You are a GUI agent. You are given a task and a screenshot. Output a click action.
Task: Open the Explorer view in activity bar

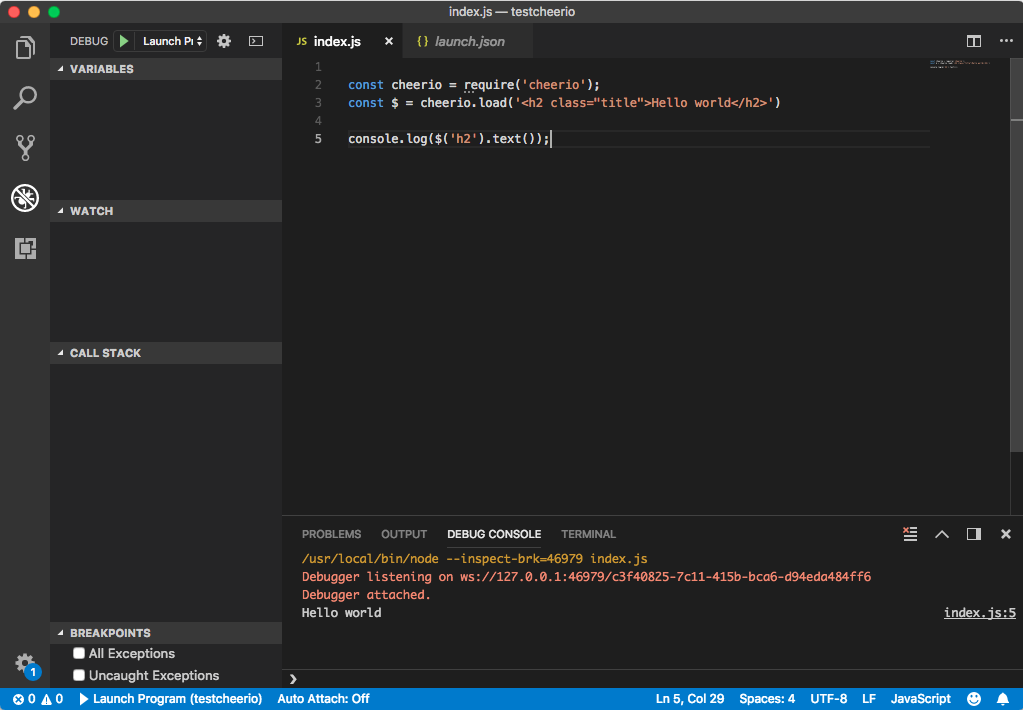25,48
